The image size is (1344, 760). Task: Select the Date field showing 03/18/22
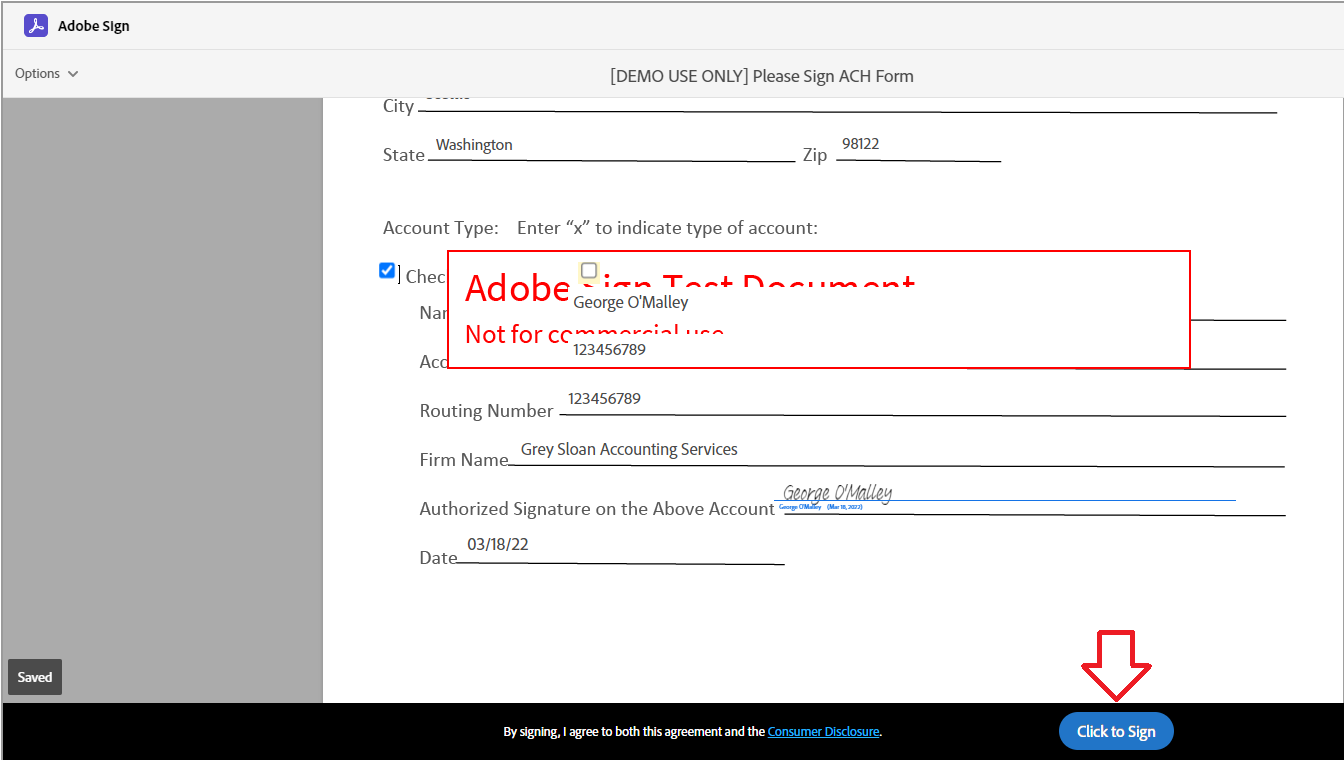(620, 548)
